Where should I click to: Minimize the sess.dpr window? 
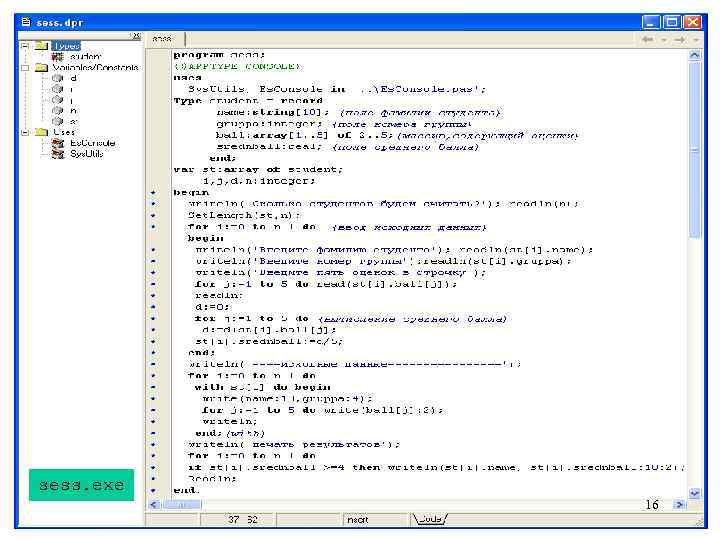coord(651,22)
